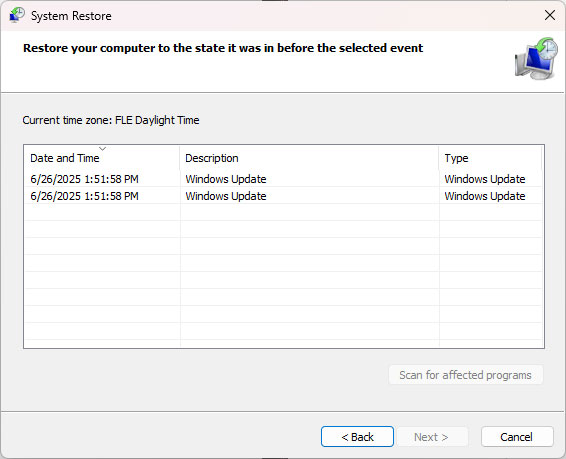Click second row's Windows Update description
This screenshot has height=459, width=566.
(x=226, y=196)
